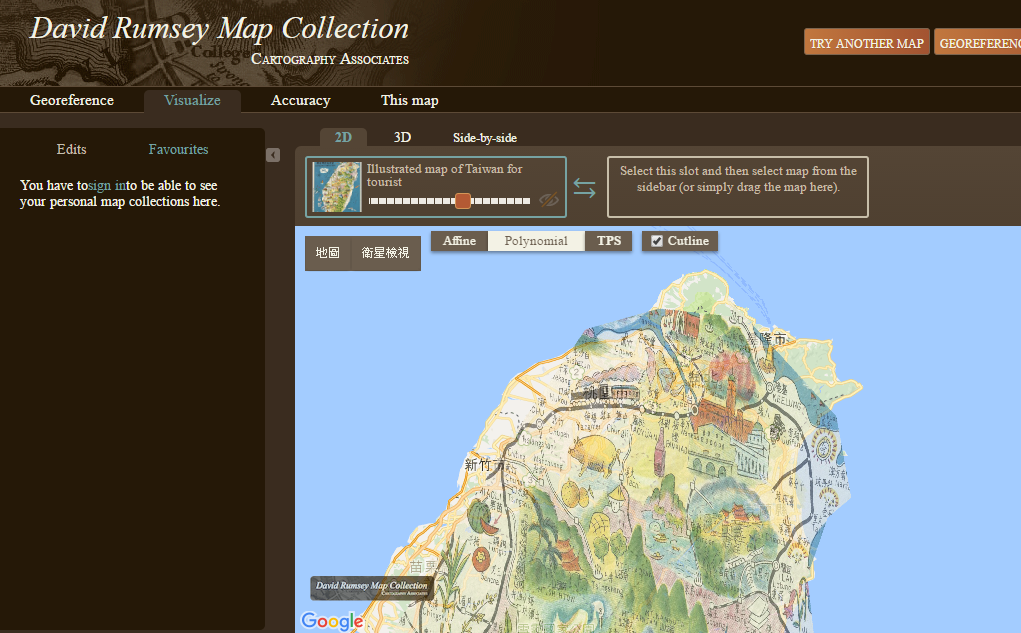This screenshot has width=1021, height=633.
Task: Open the Accuracy tab
Action: (x=301, y=100)
